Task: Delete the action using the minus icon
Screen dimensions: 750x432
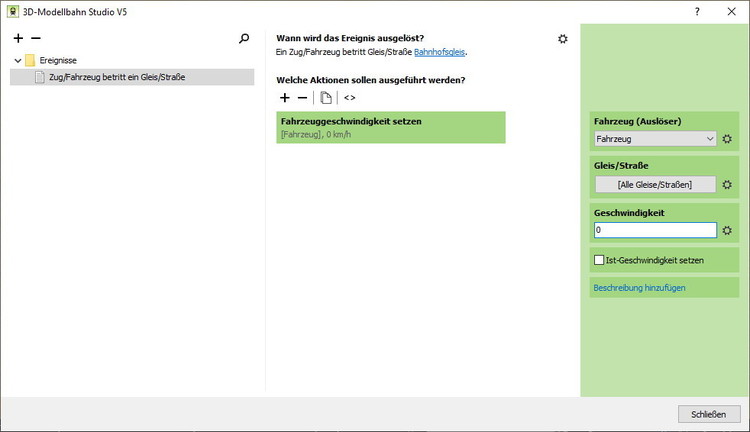Action: (x=303, y=98)
